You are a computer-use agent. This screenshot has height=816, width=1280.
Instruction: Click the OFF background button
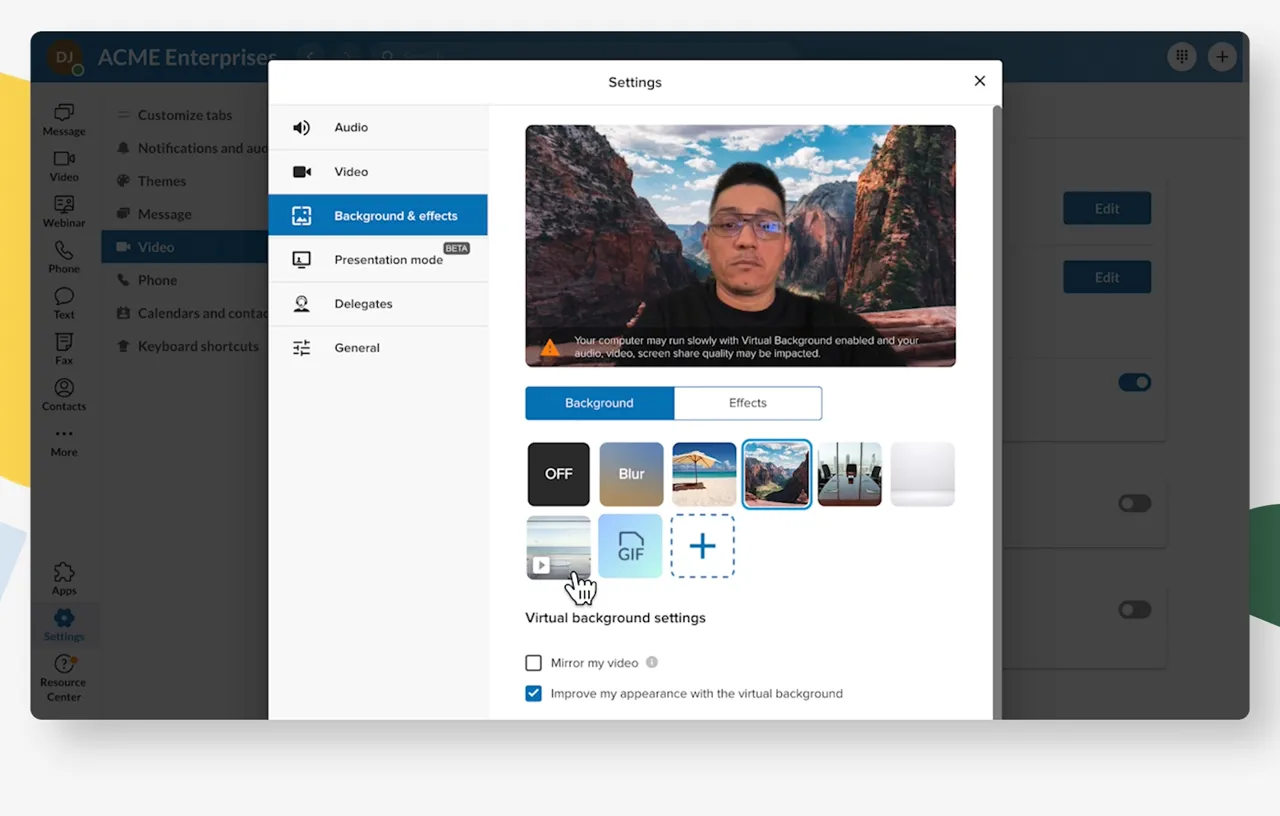[x=558, y=474]
